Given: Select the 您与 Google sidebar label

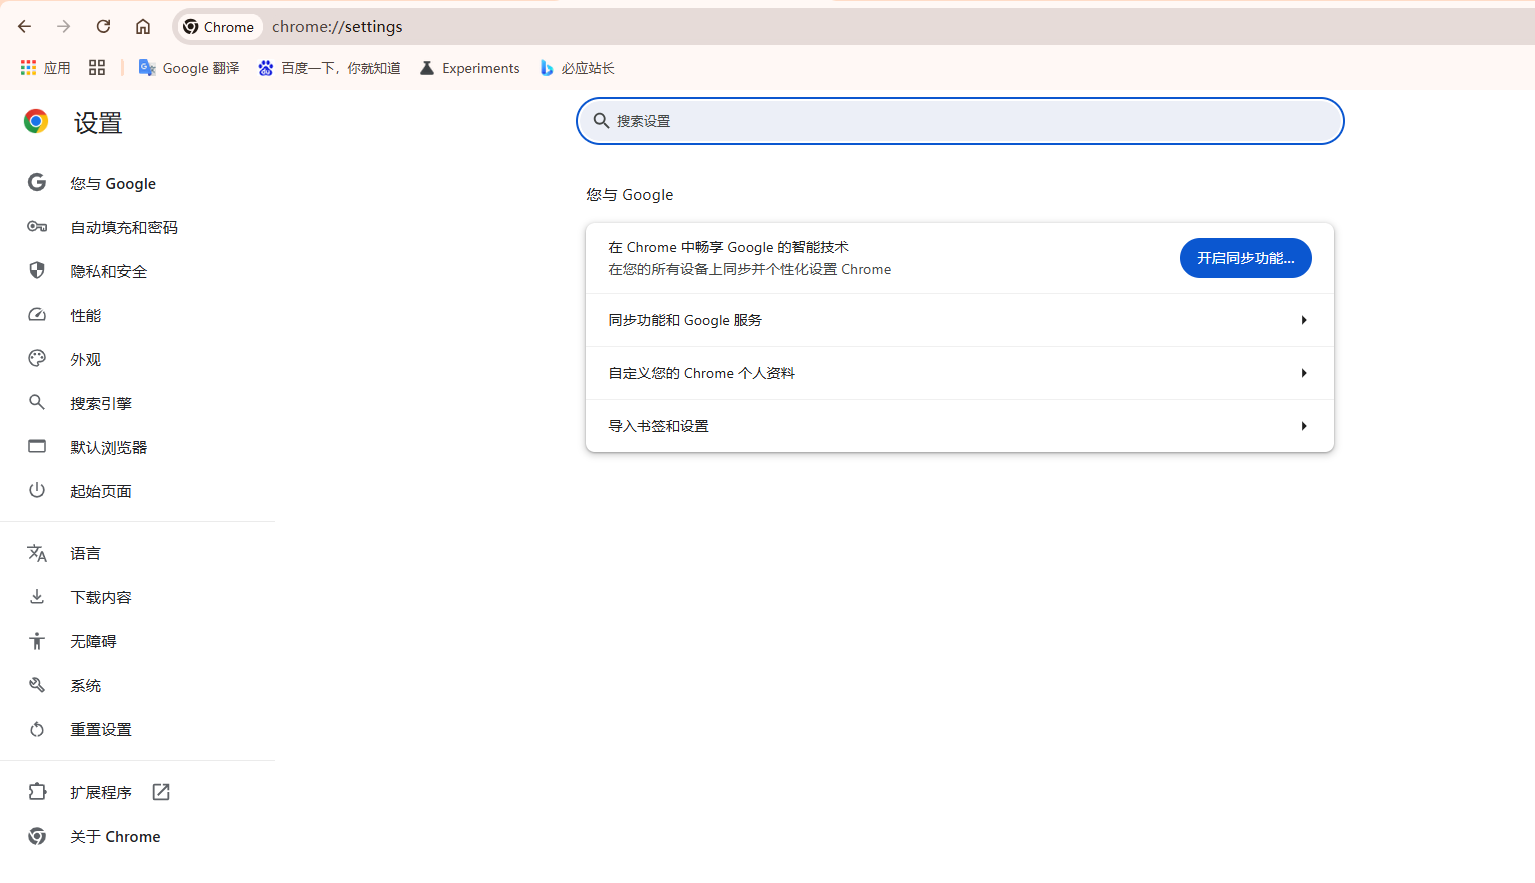Looking at the screenshot, I should pyautogui.click(x=113, y=184).
